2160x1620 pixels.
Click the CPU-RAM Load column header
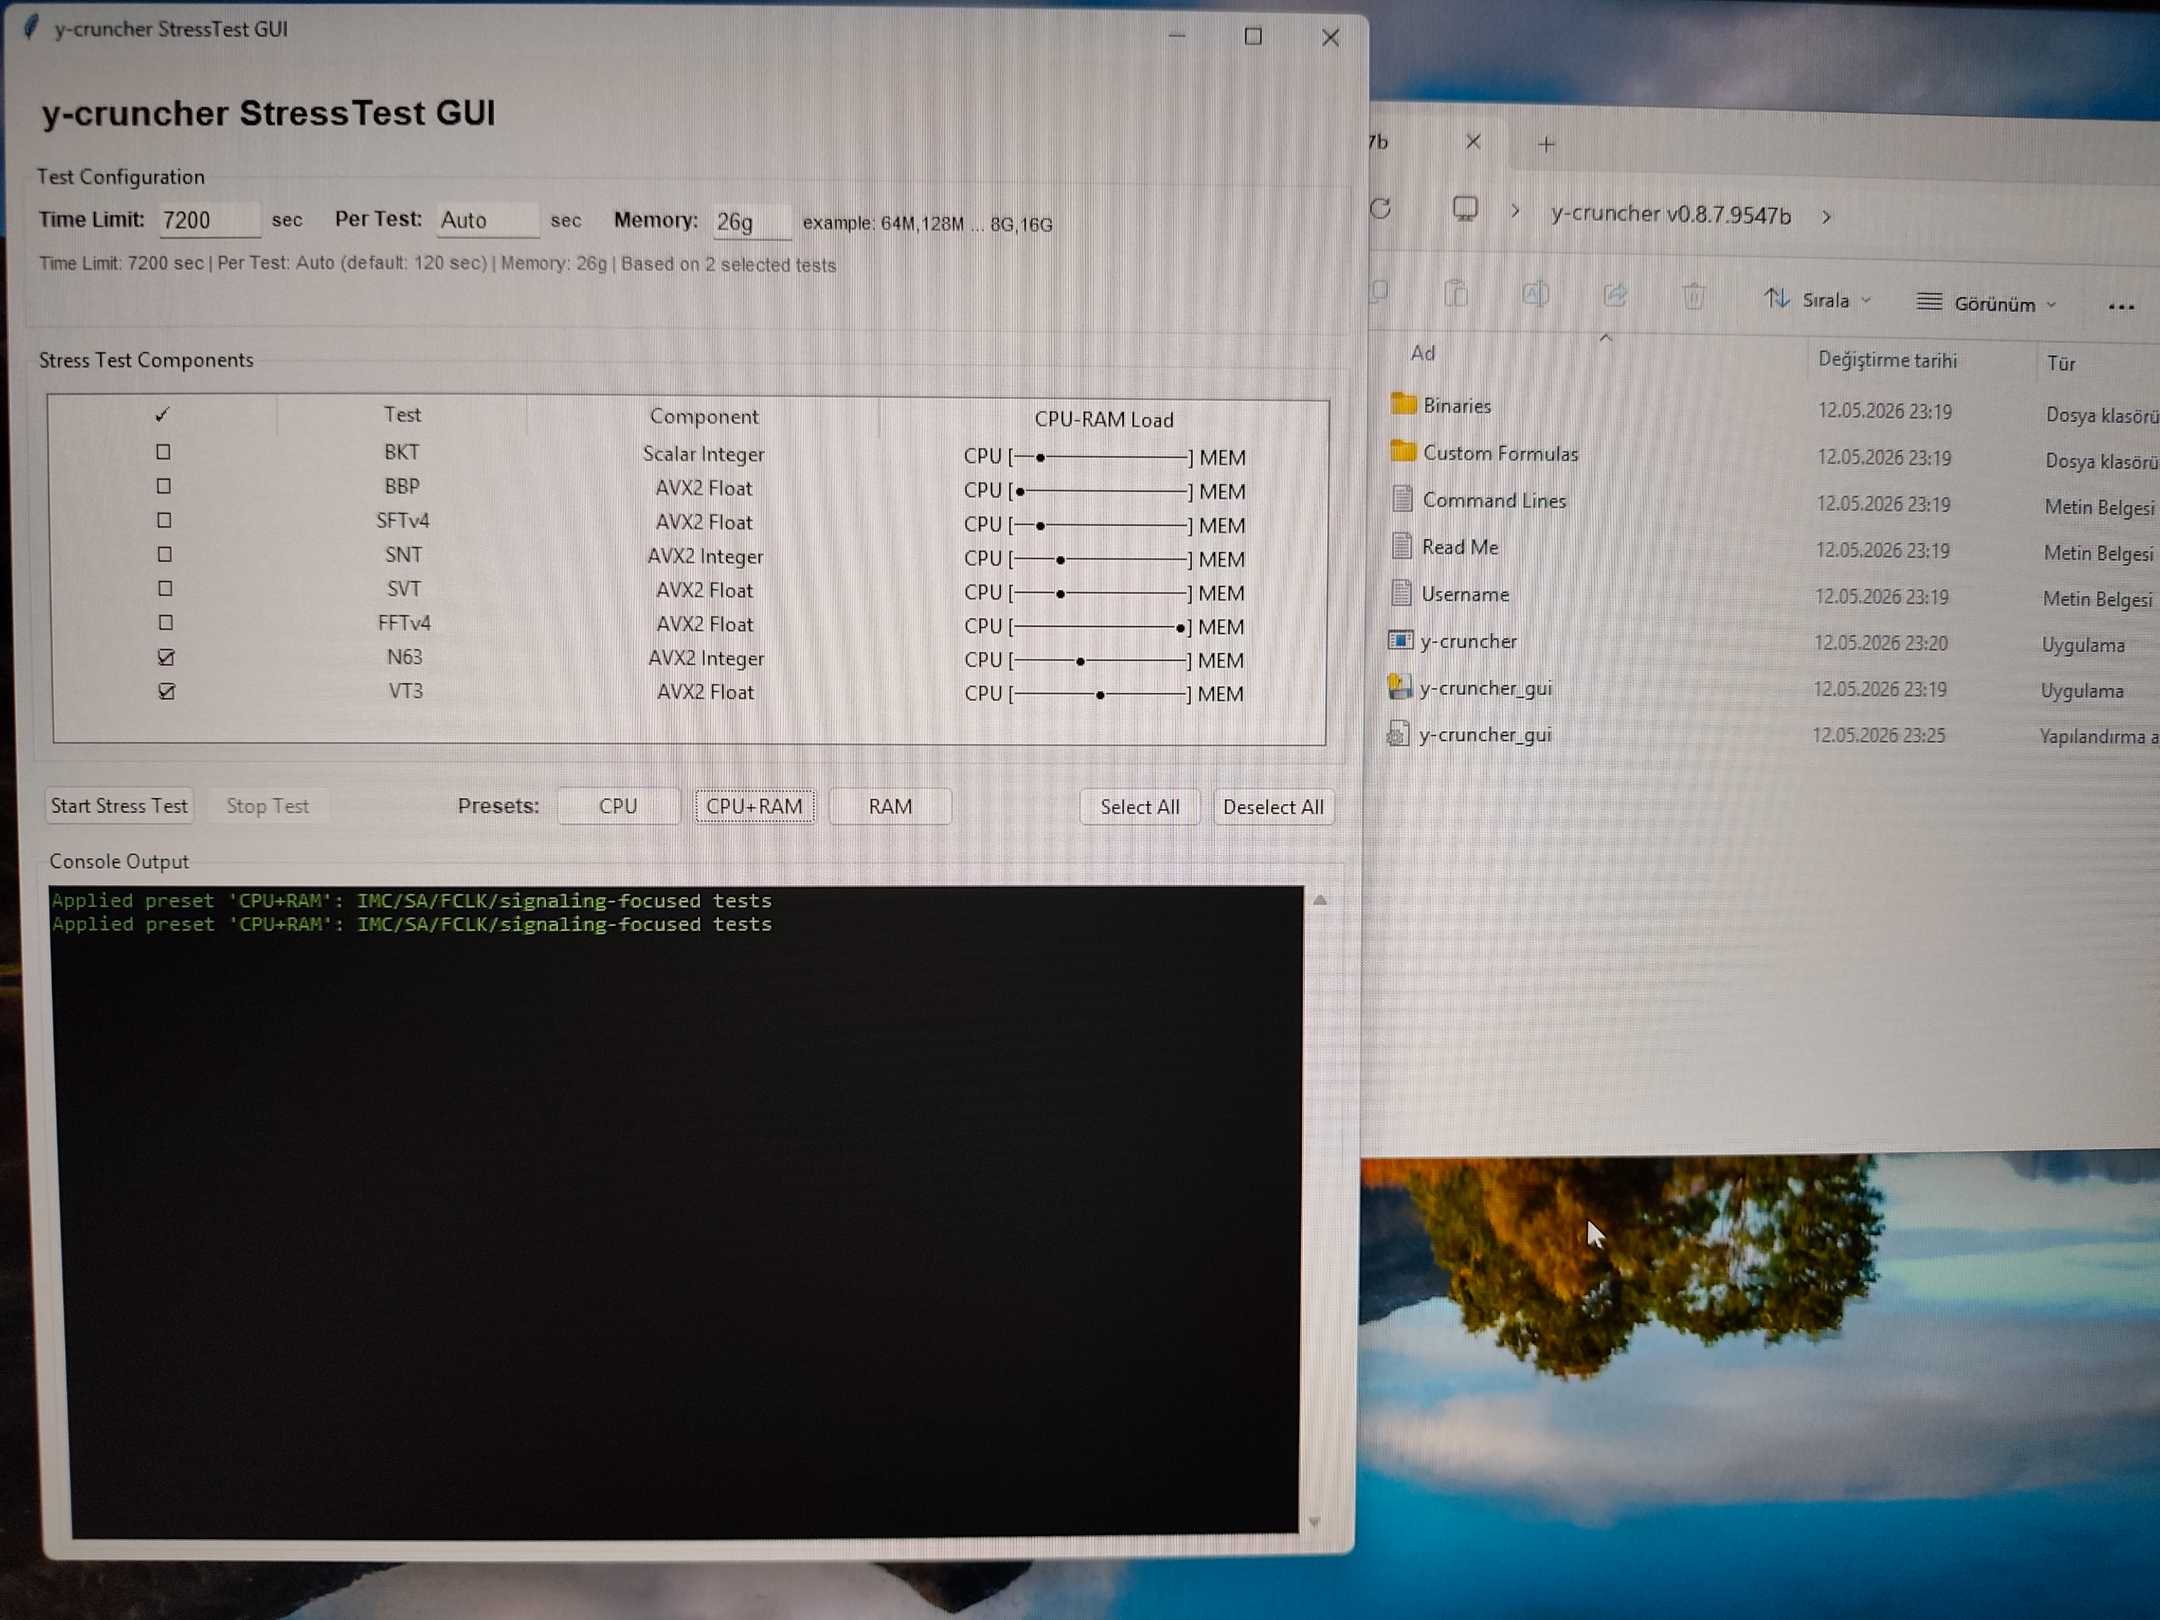click(1104, 420)
